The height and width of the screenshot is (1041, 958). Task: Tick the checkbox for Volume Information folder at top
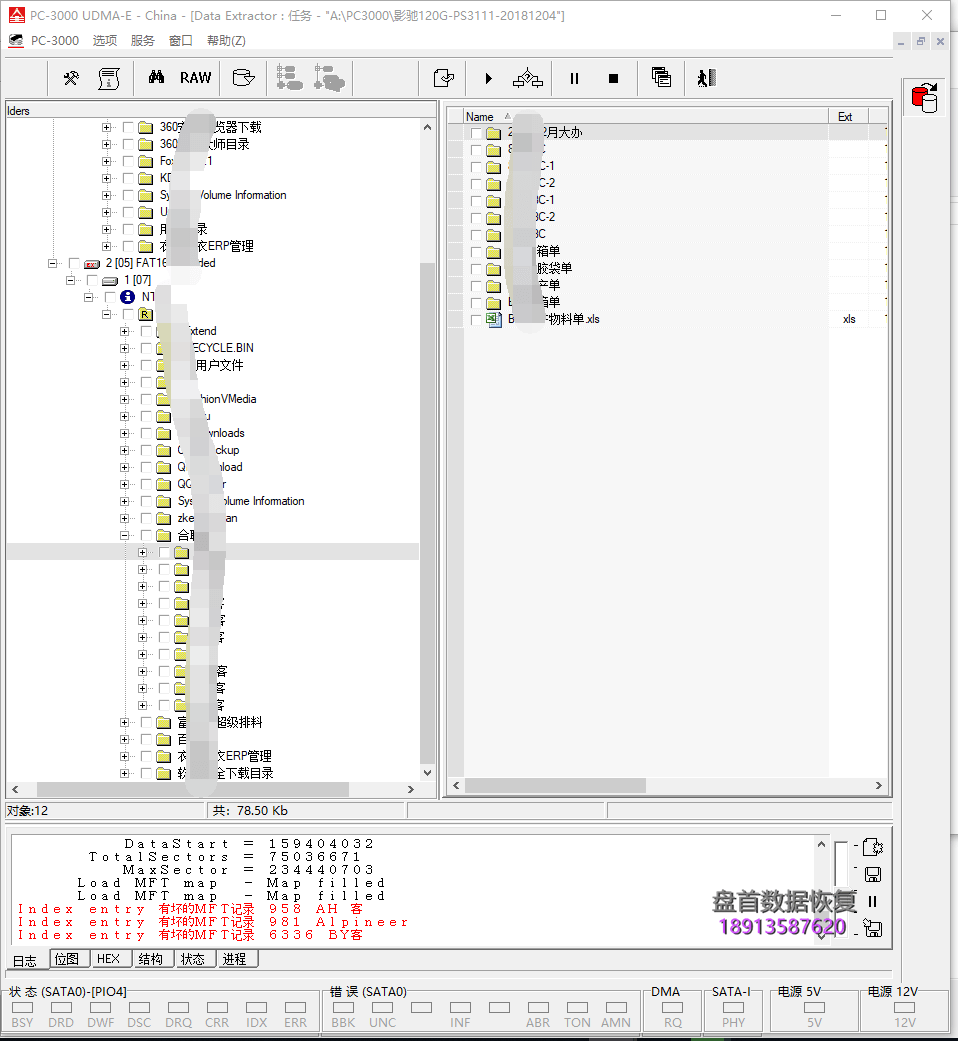click(128, 195)
